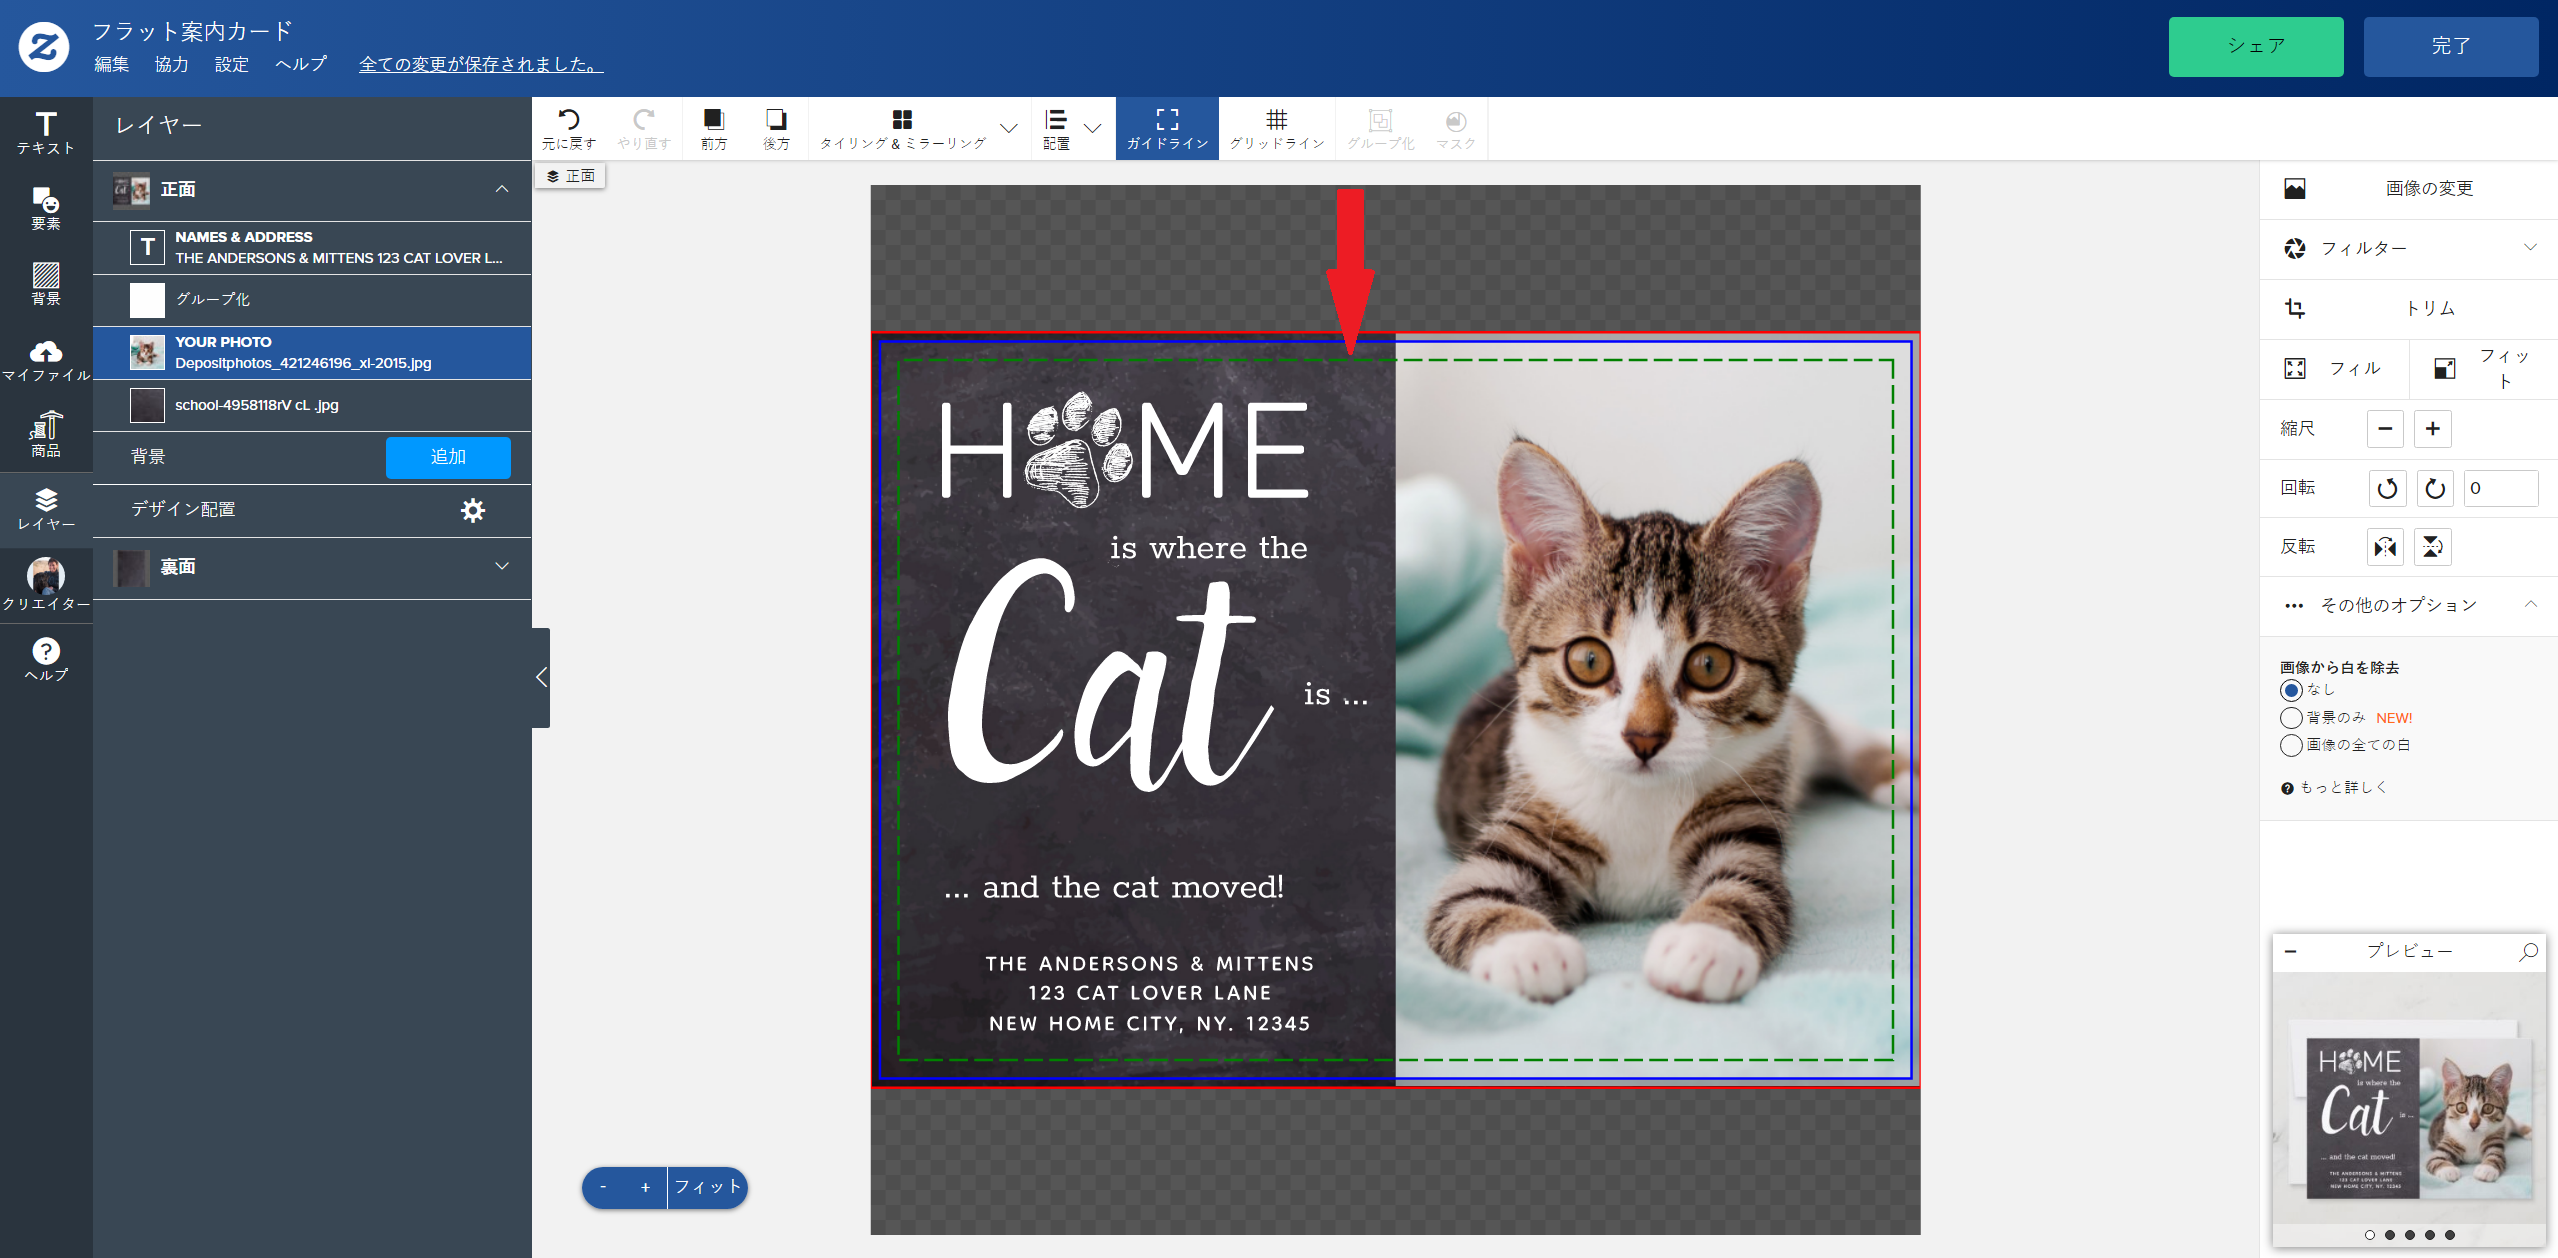Select the テキスト tool in sidebar
Screen dimensions: 2558x1258
click(46, 133)
